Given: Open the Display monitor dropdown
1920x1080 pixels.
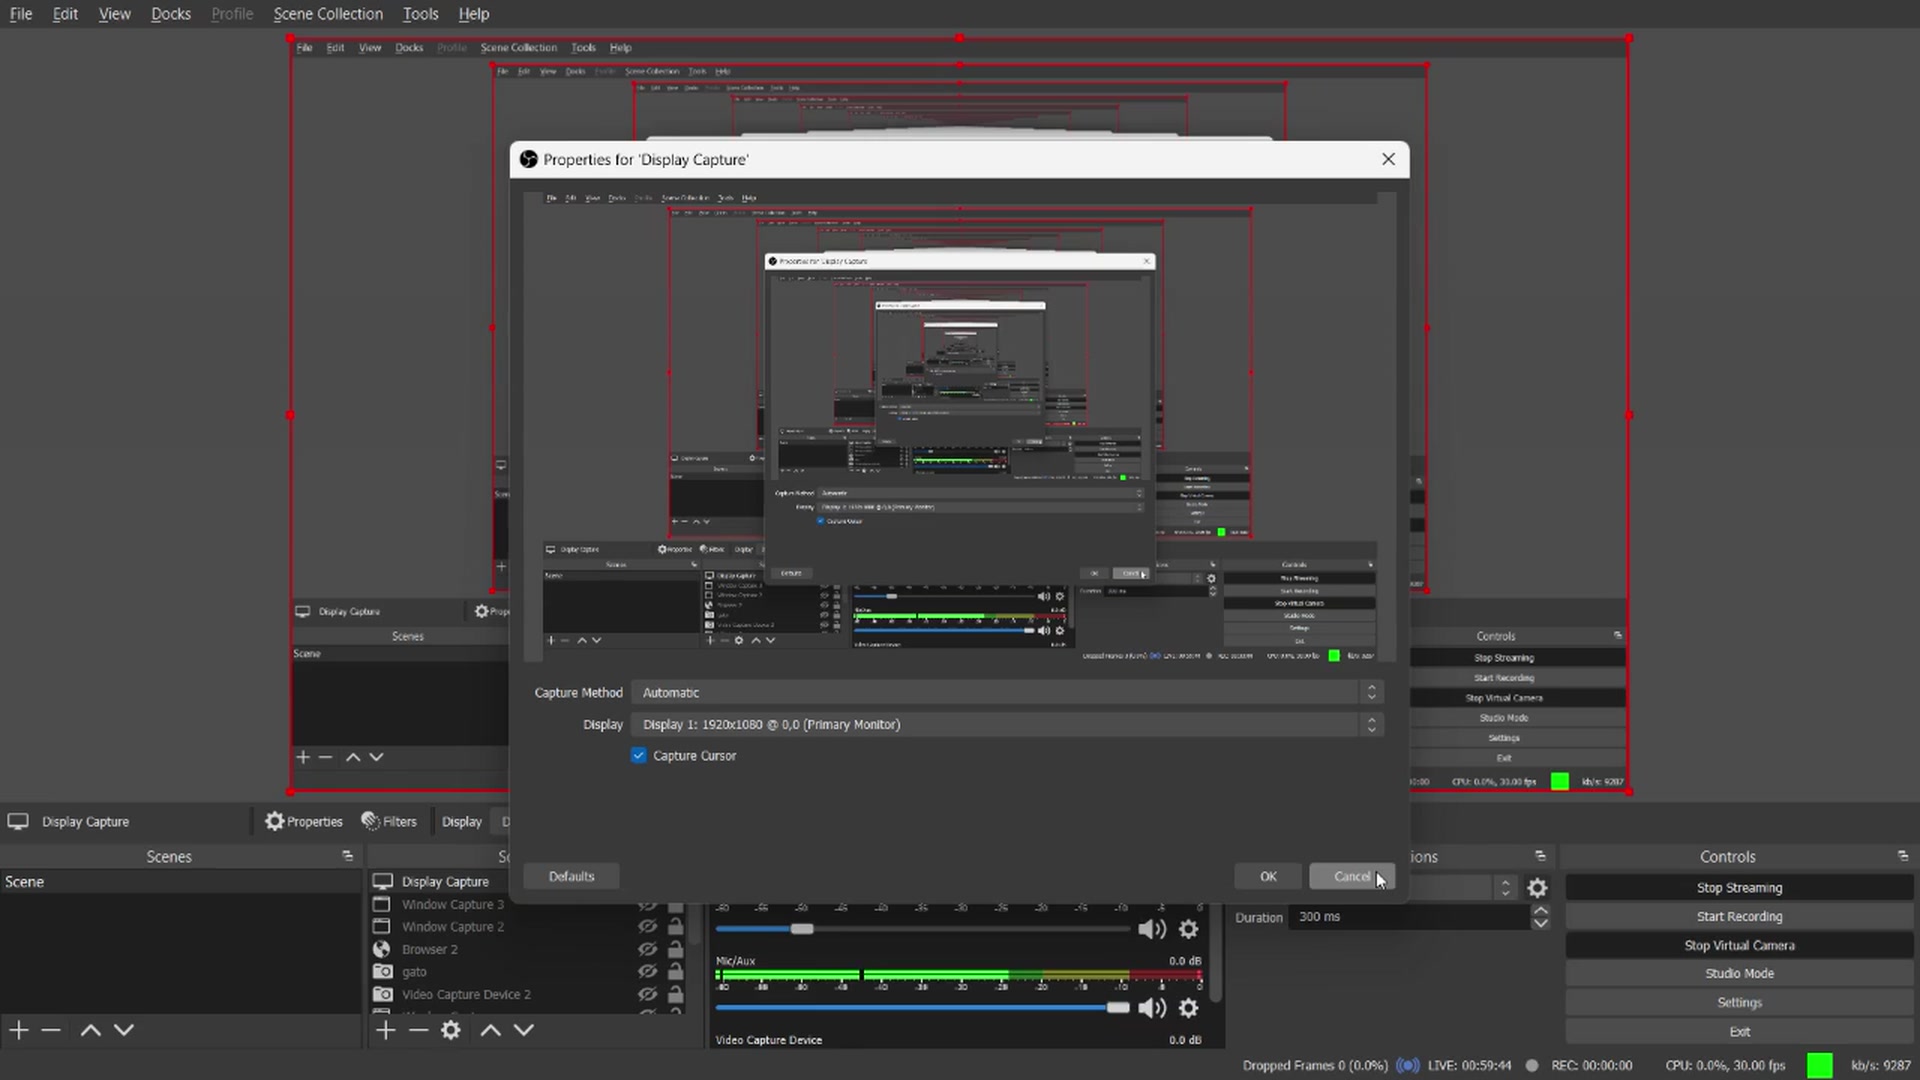Looking at the screenshot, I should click(1008, 724).
